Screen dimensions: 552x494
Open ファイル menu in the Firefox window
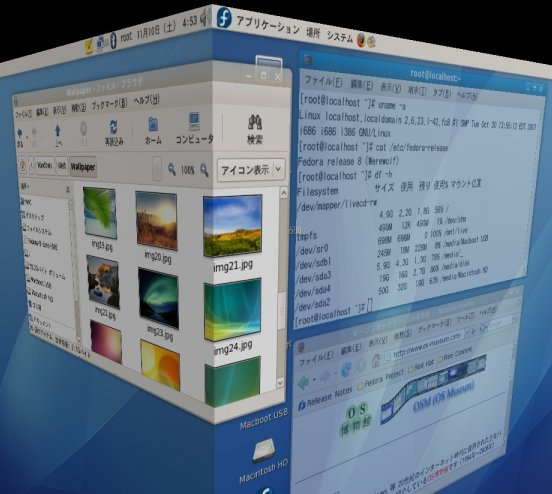pyautogui.click(x=316, y=359)
